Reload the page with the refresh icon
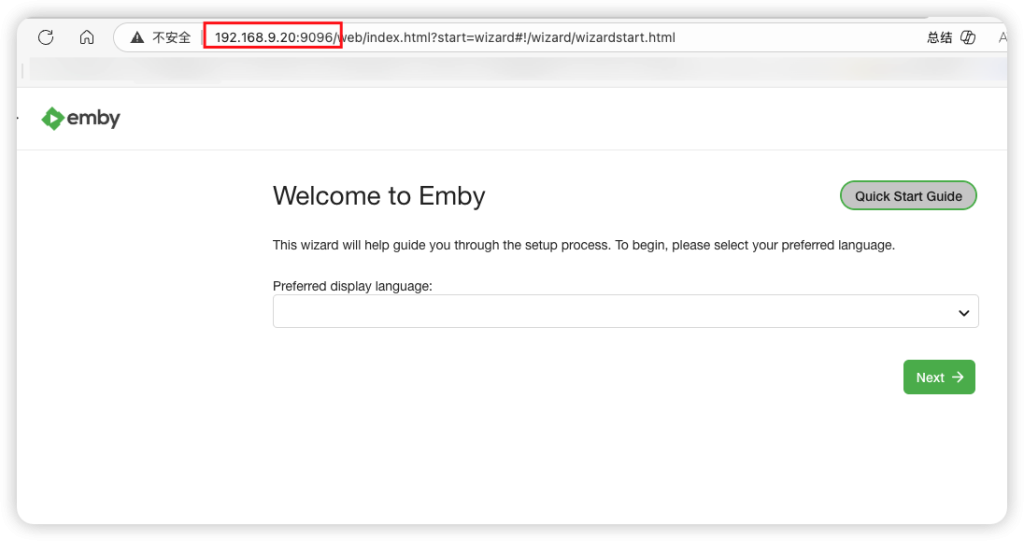 (x=46, y=37)
